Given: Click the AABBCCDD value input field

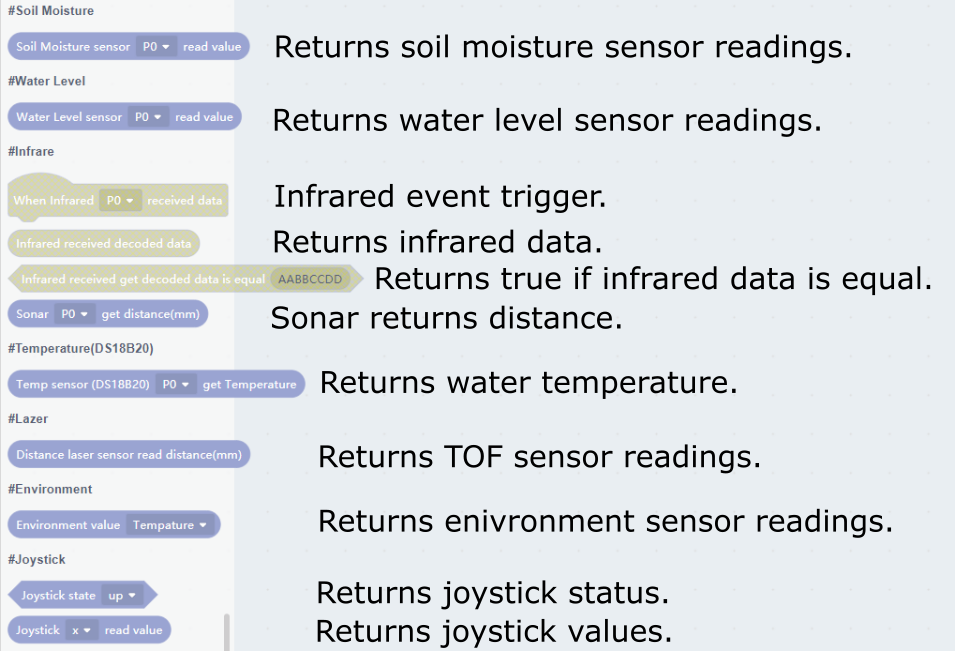Looking at the screenshot, I should tap(310, 279).
